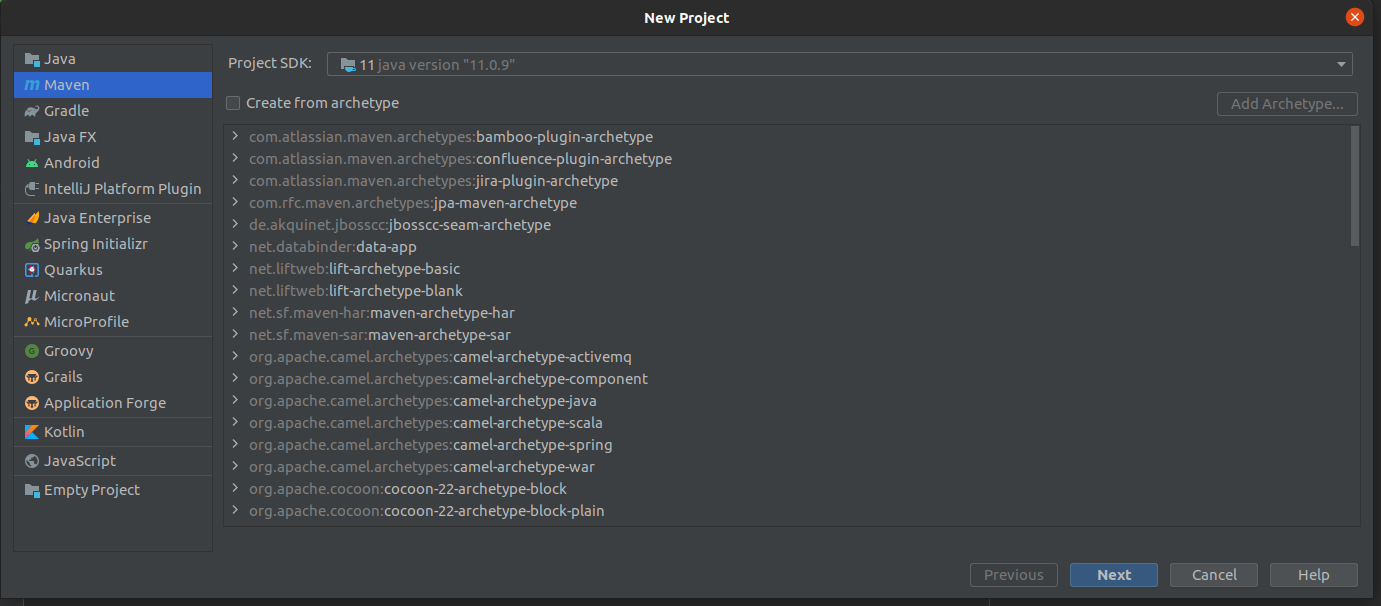
Task: Select Empty Project entry
Action: [x=113, y=490]
